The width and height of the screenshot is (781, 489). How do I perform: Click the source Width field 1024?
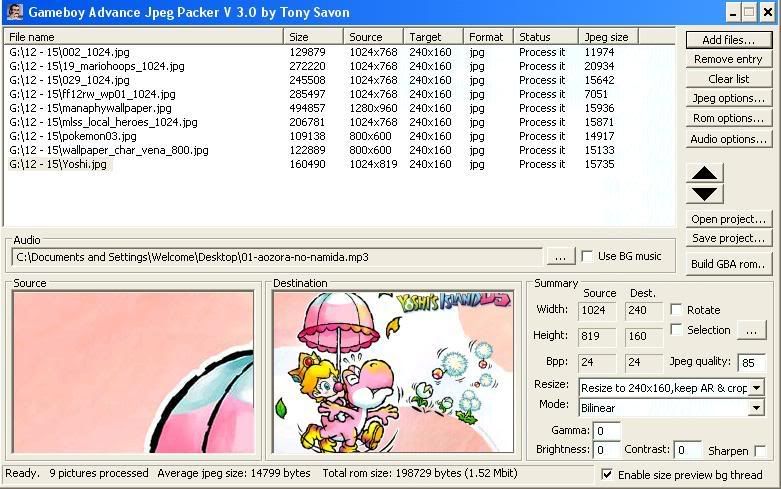coord(597,310)
